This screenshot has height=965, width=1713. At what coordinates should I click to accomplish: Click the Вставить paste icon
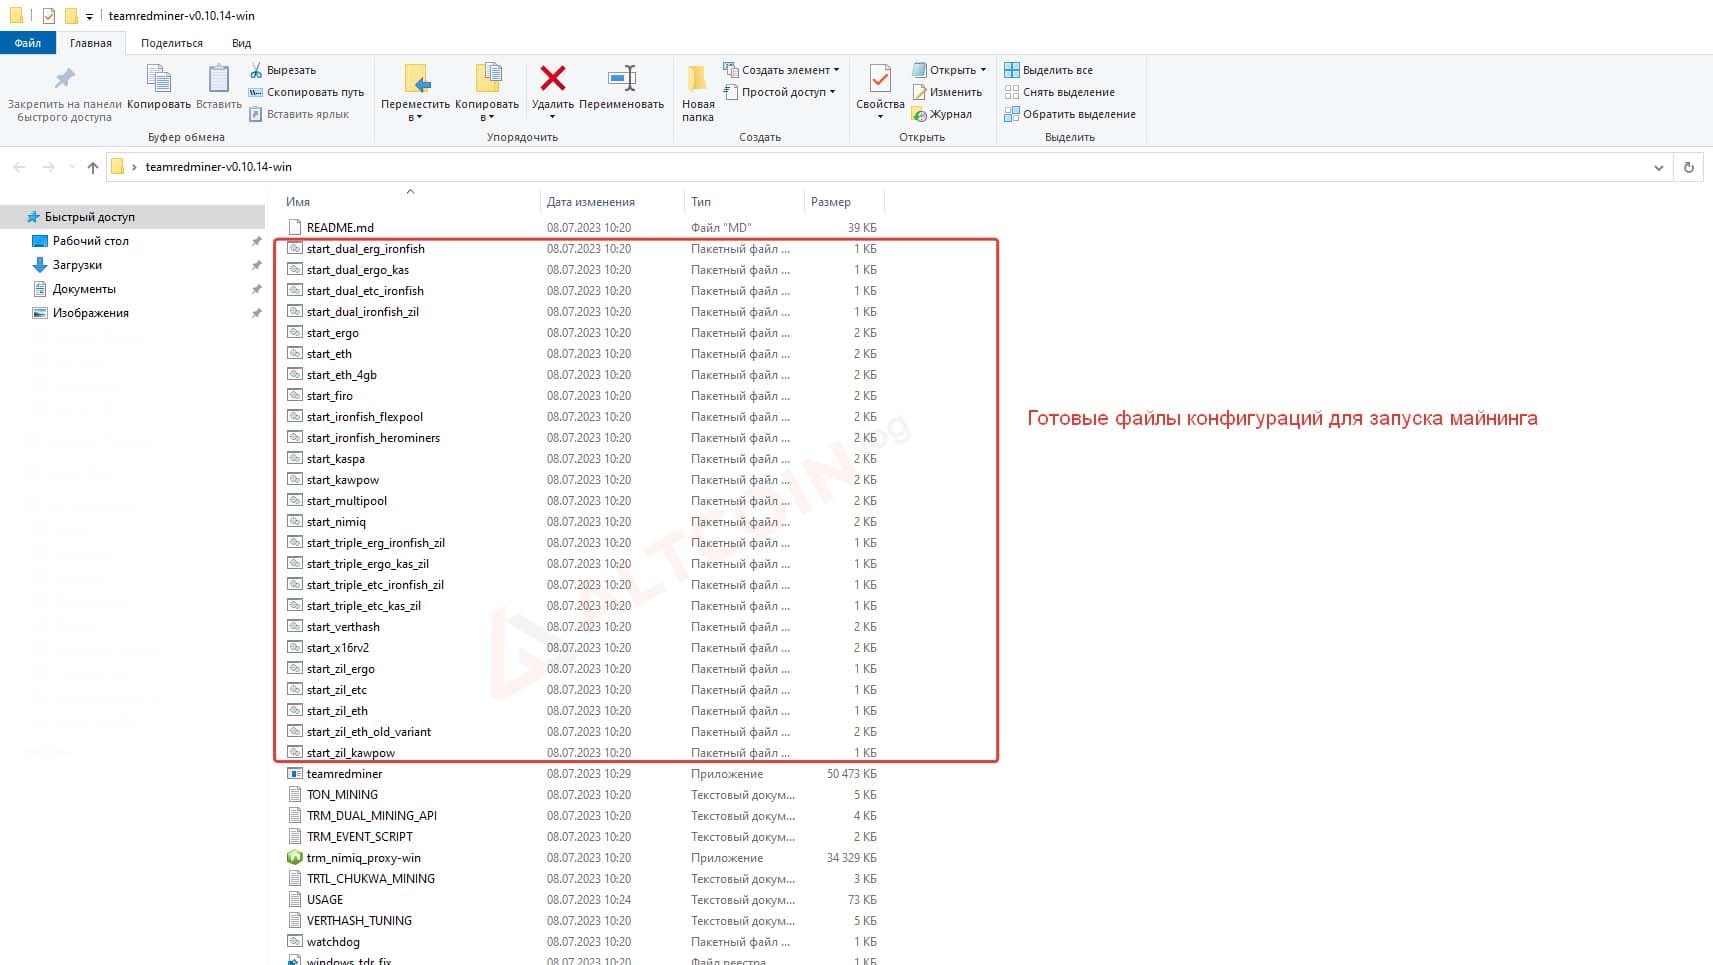tap(218, 79)
